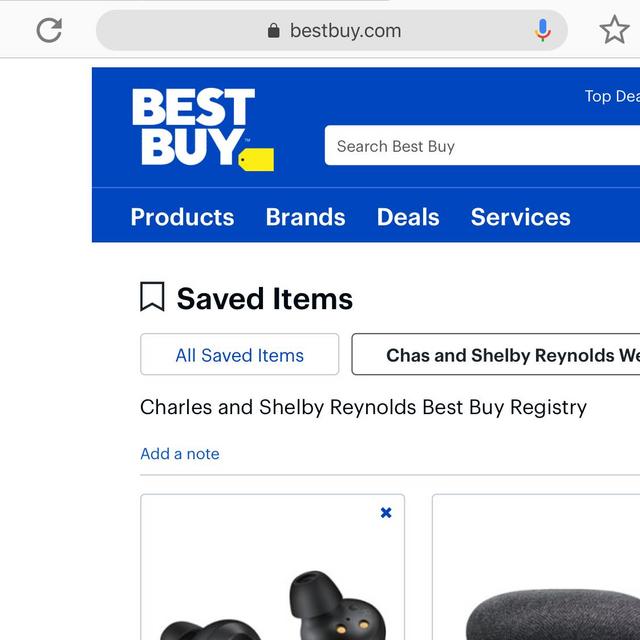Click the Best Buy logo

pos(201,129)
